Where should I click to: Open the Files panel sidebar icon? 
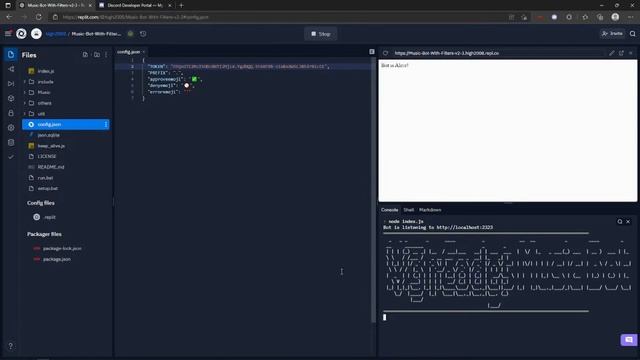point(11,55)
